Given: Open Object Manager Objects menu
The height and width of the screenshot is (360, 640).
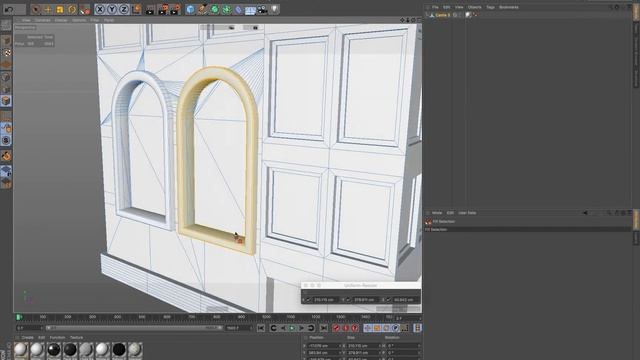Looking at the screenshot, I should pyautogui.click(x=474, y=7).
